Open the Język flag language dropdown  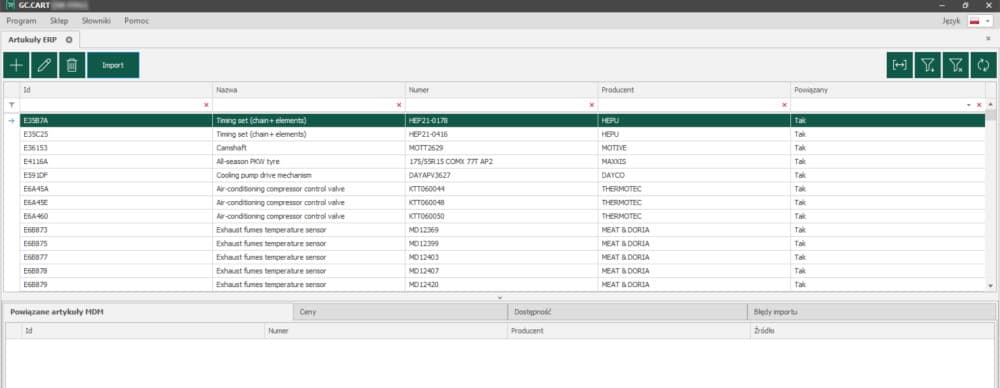[980, 21]
